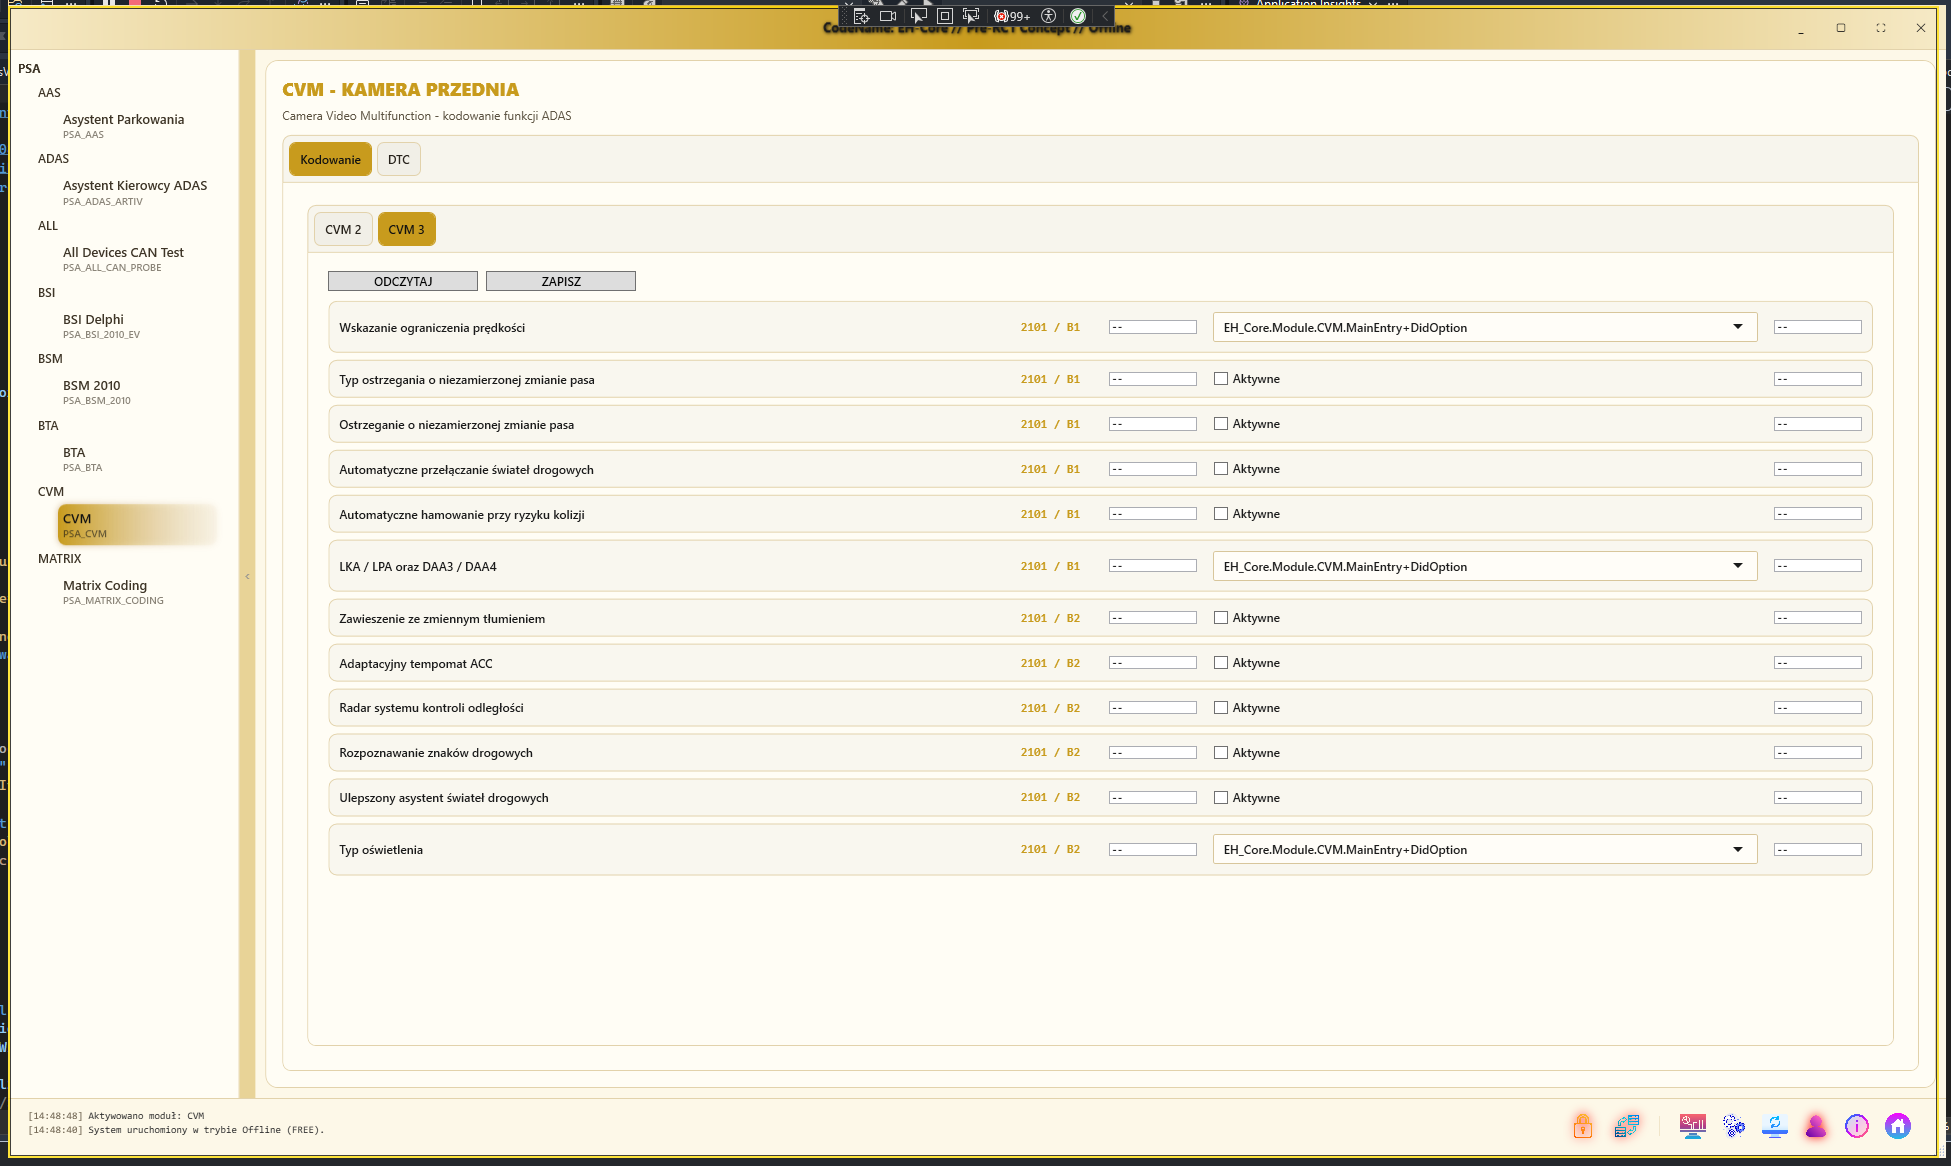Click the '2101 / B2' code for Typ oświetlenia
This screenshot has width=1951, height=1166.
point(1050,849)
